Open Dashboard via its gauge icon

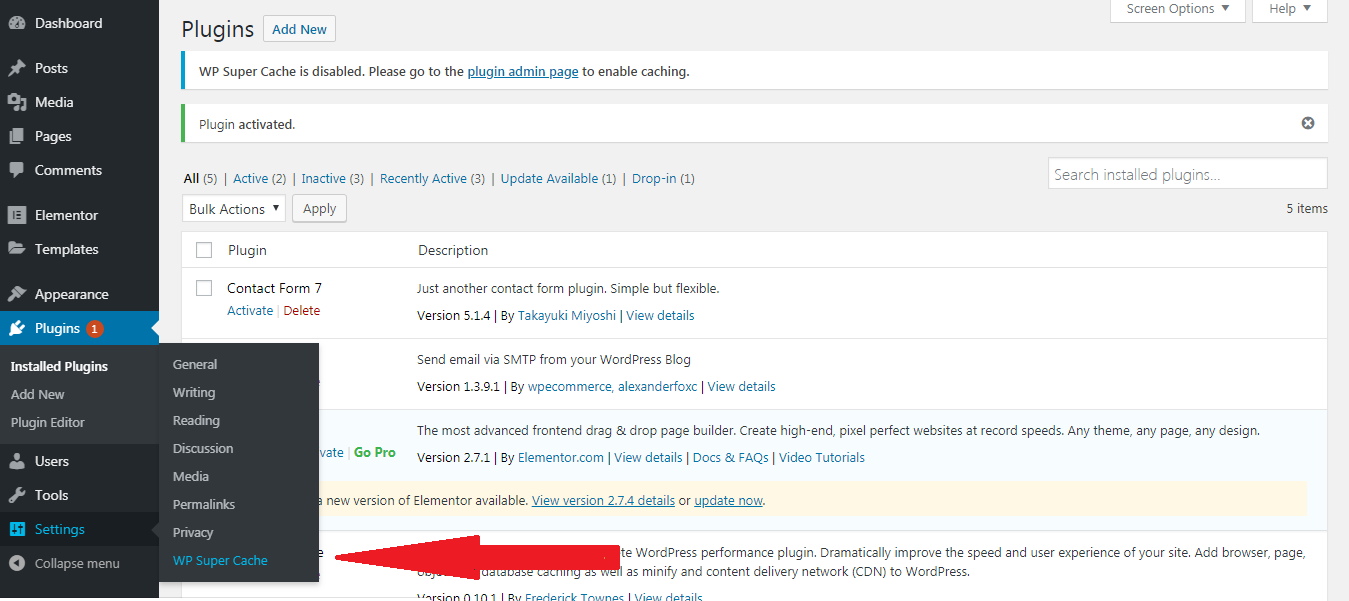tap(17, 23)
